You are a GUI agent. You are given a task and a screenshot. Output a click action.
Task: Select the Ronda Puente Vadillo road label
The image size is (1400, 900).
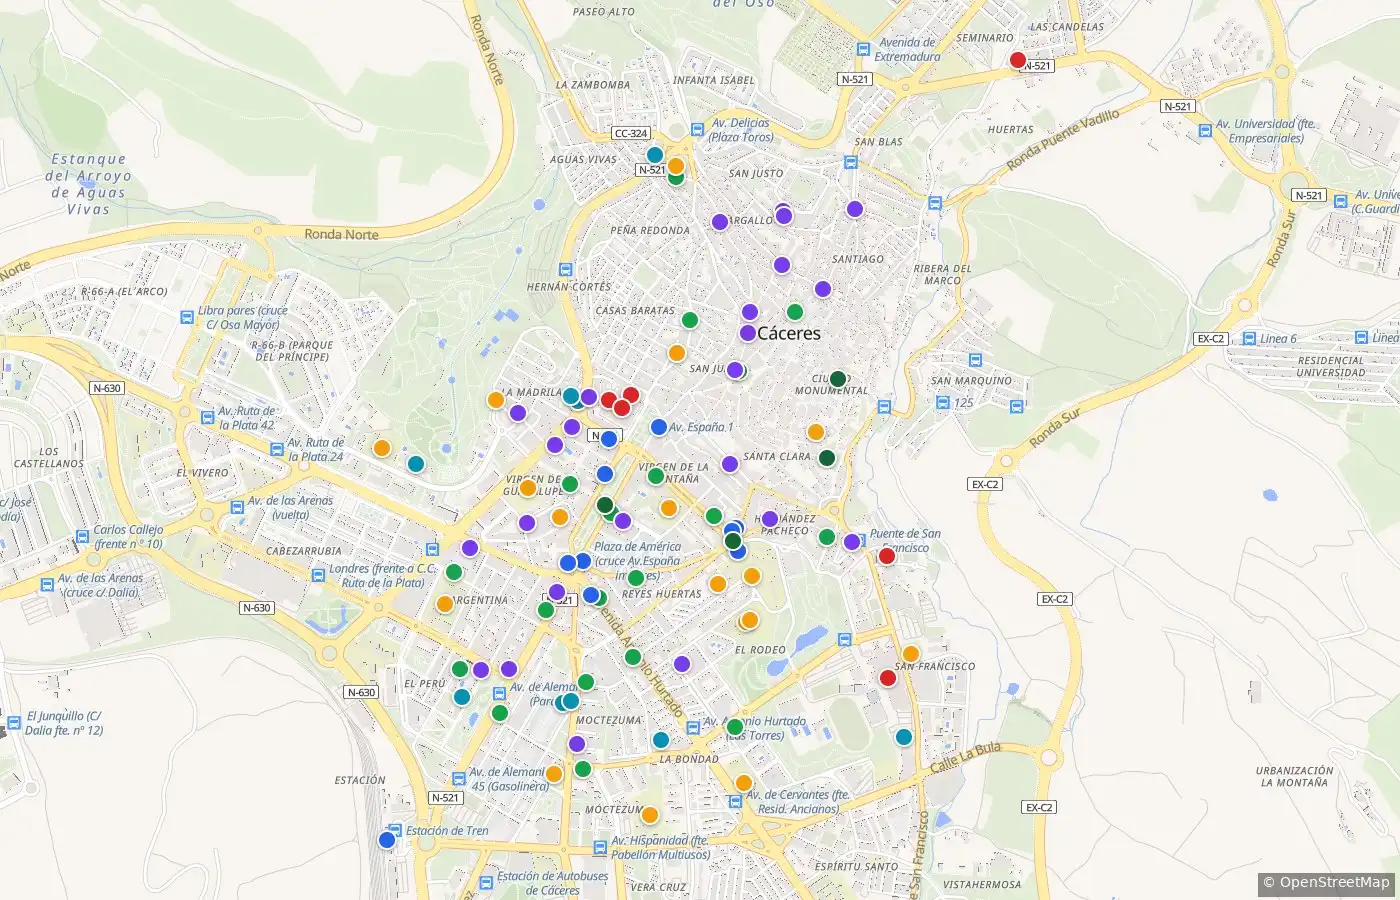1063,140
